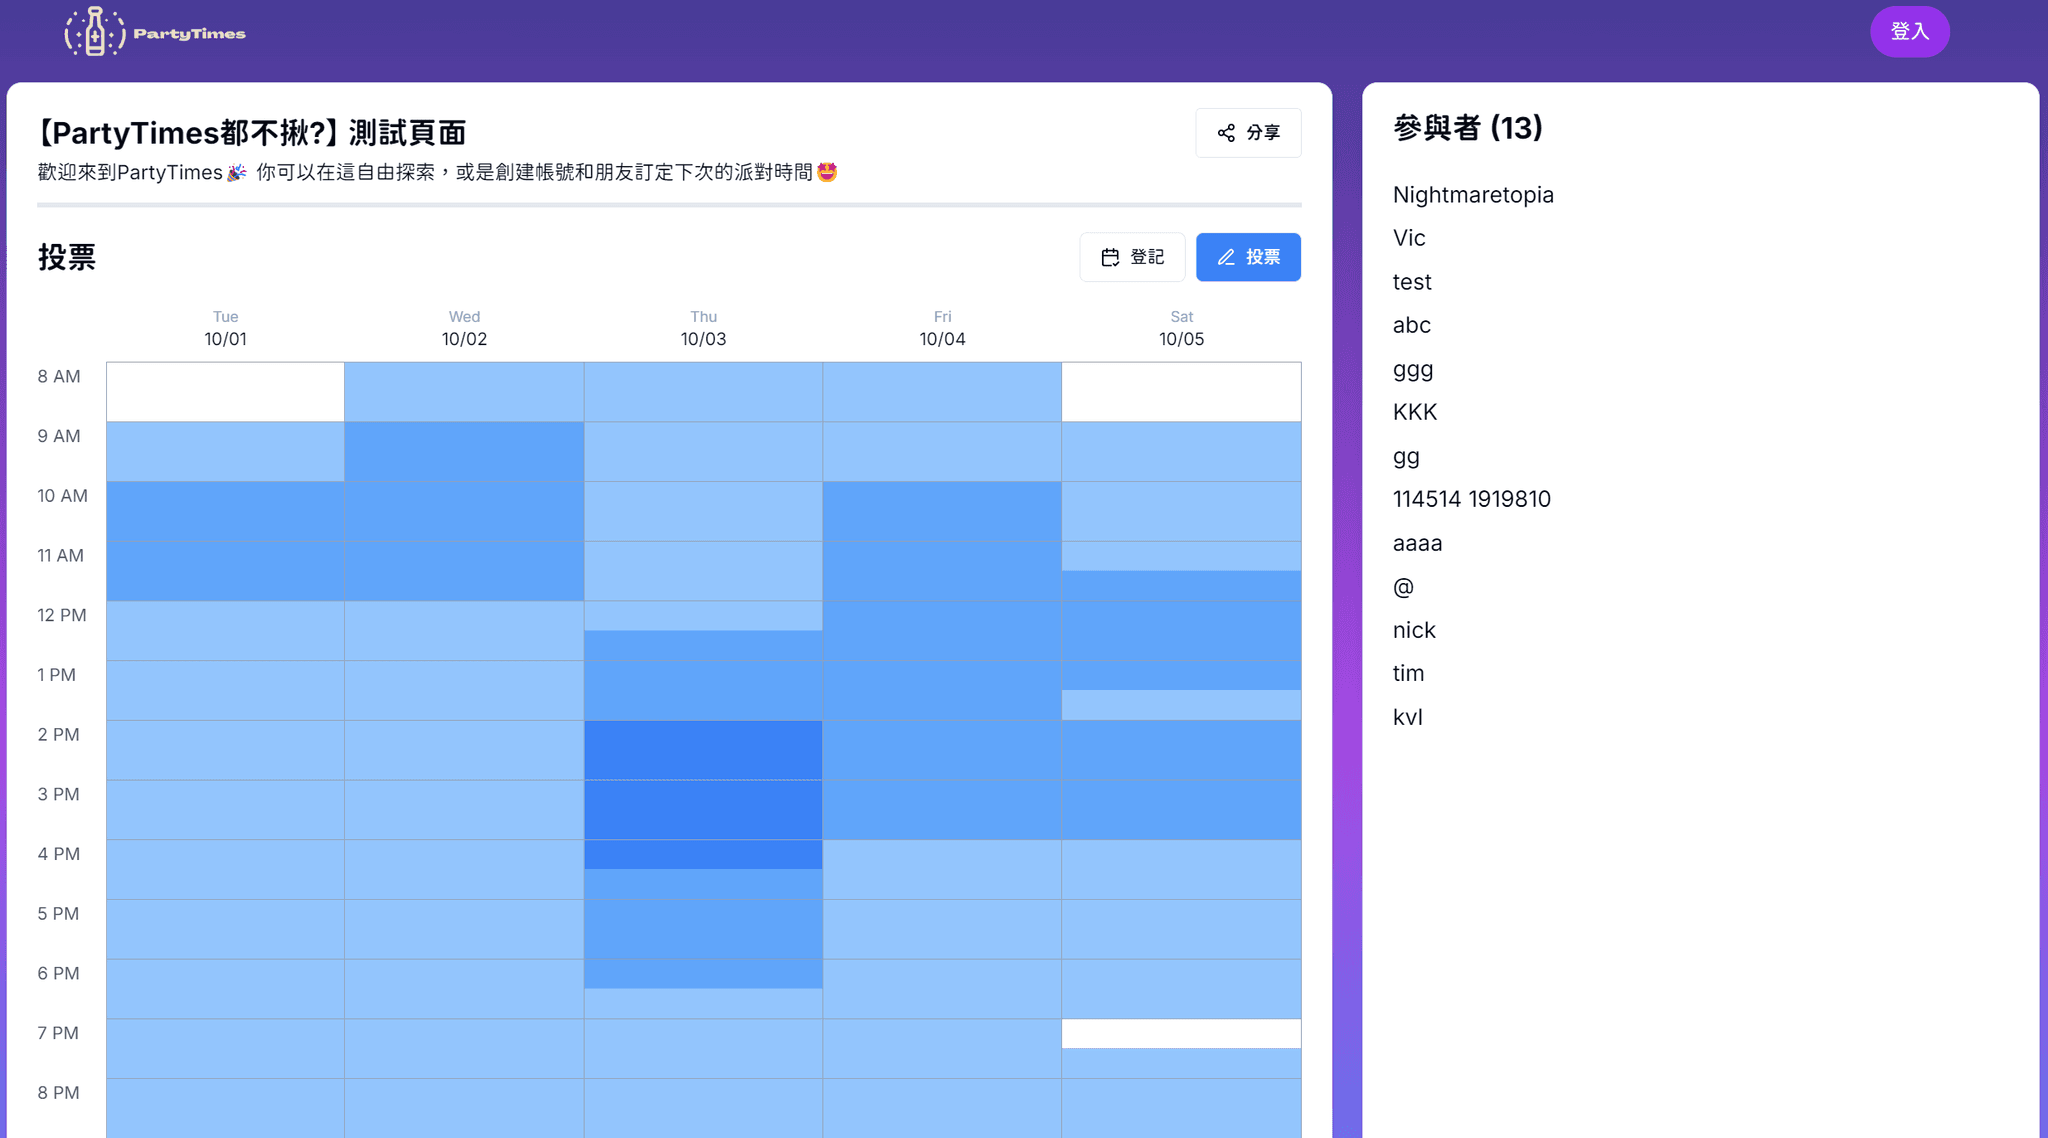
Task: Click the Saturday 3 PM time slot
Action: (x=1182, y=810)
